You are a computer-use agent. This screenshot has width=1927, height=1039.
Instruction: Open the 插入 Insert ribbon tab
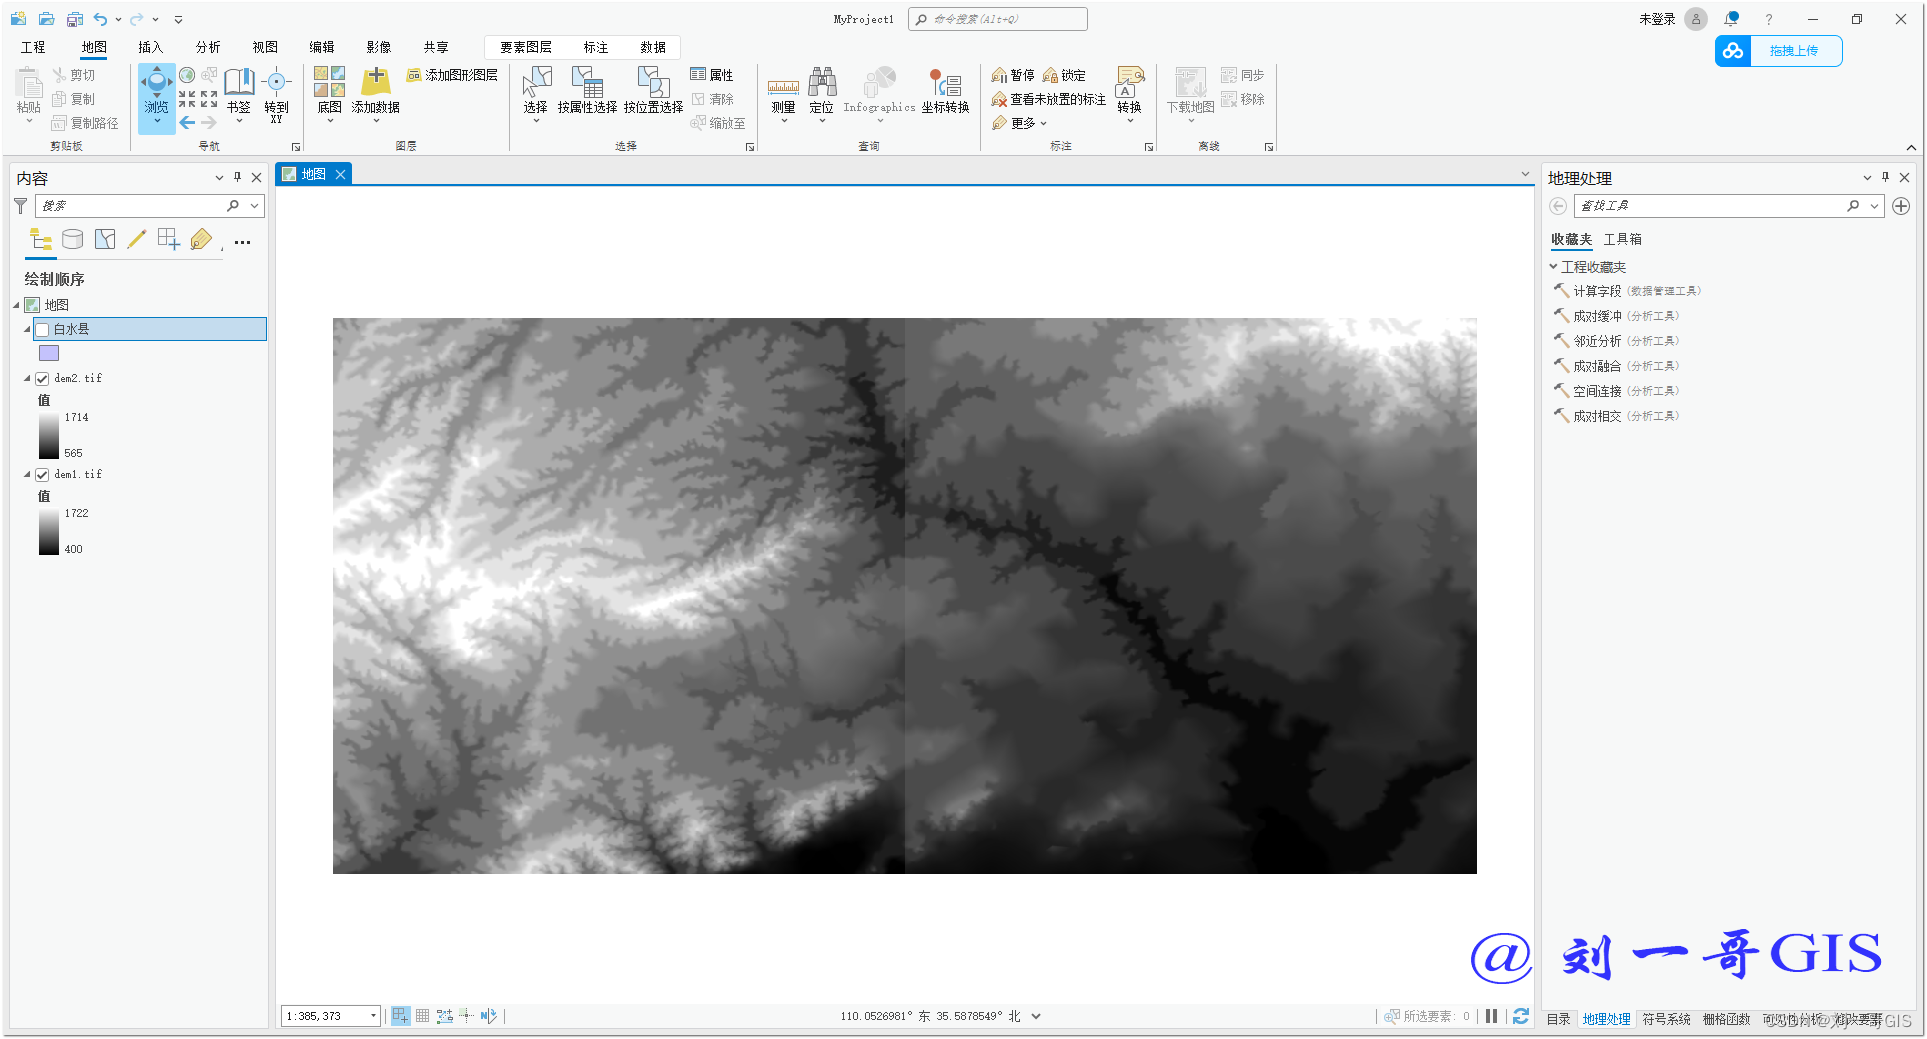coord(150,47)
